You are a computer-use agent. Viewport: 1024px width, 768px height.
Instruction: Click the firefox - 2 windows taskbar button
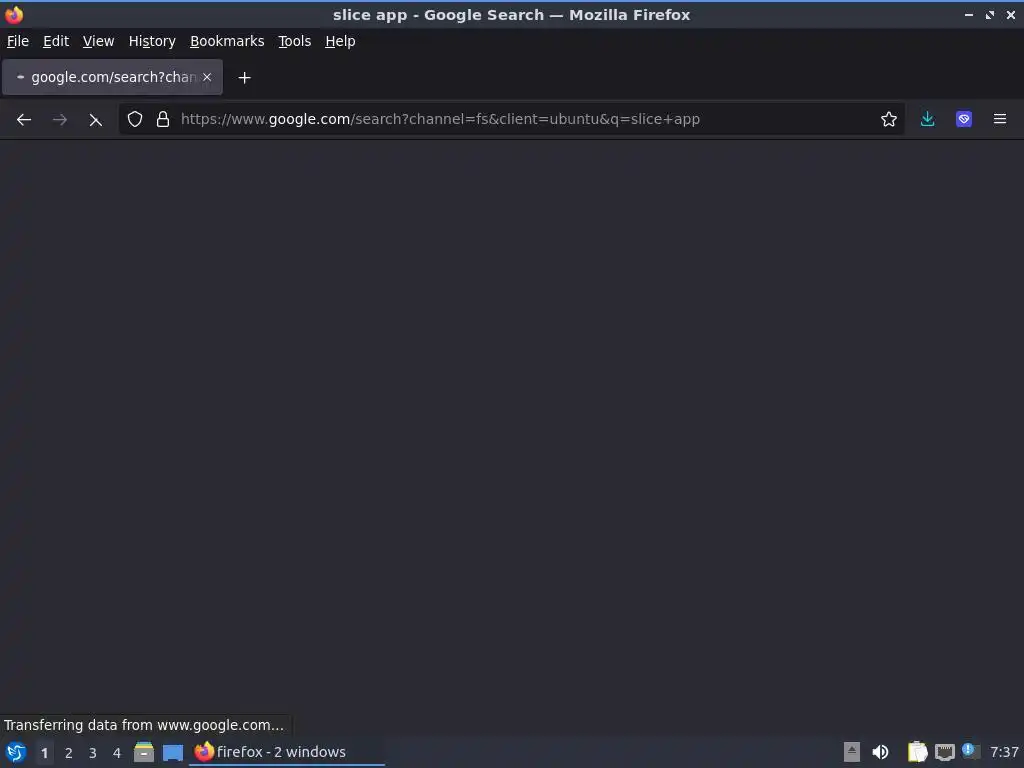tap(287, 752)
